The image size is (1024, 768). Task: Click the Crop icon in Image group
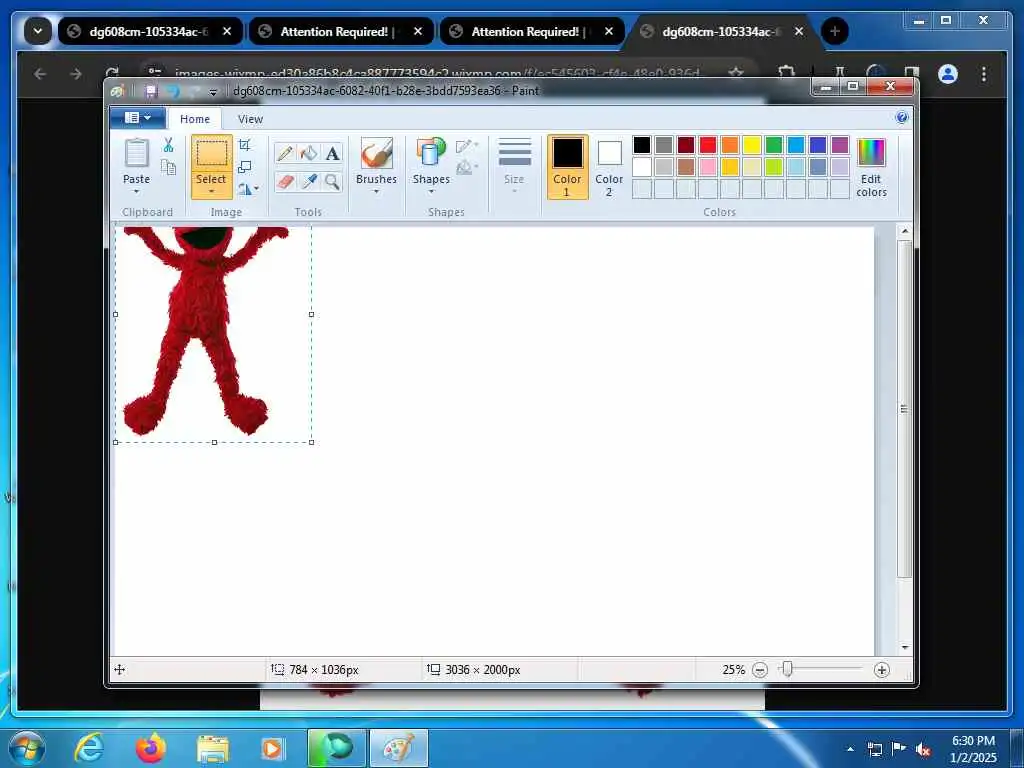[x=245, y=145]
